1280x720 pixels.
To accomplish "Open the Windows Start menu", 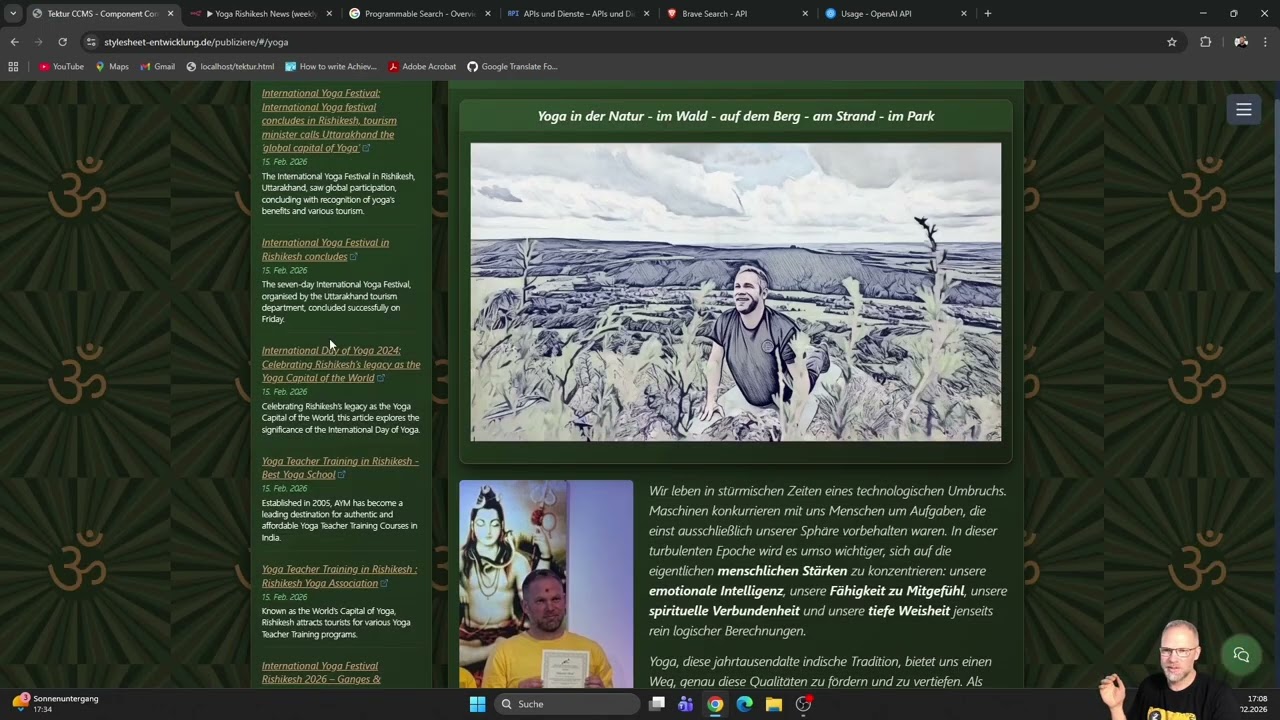I will pyautogui.click(x=477, y=704).
